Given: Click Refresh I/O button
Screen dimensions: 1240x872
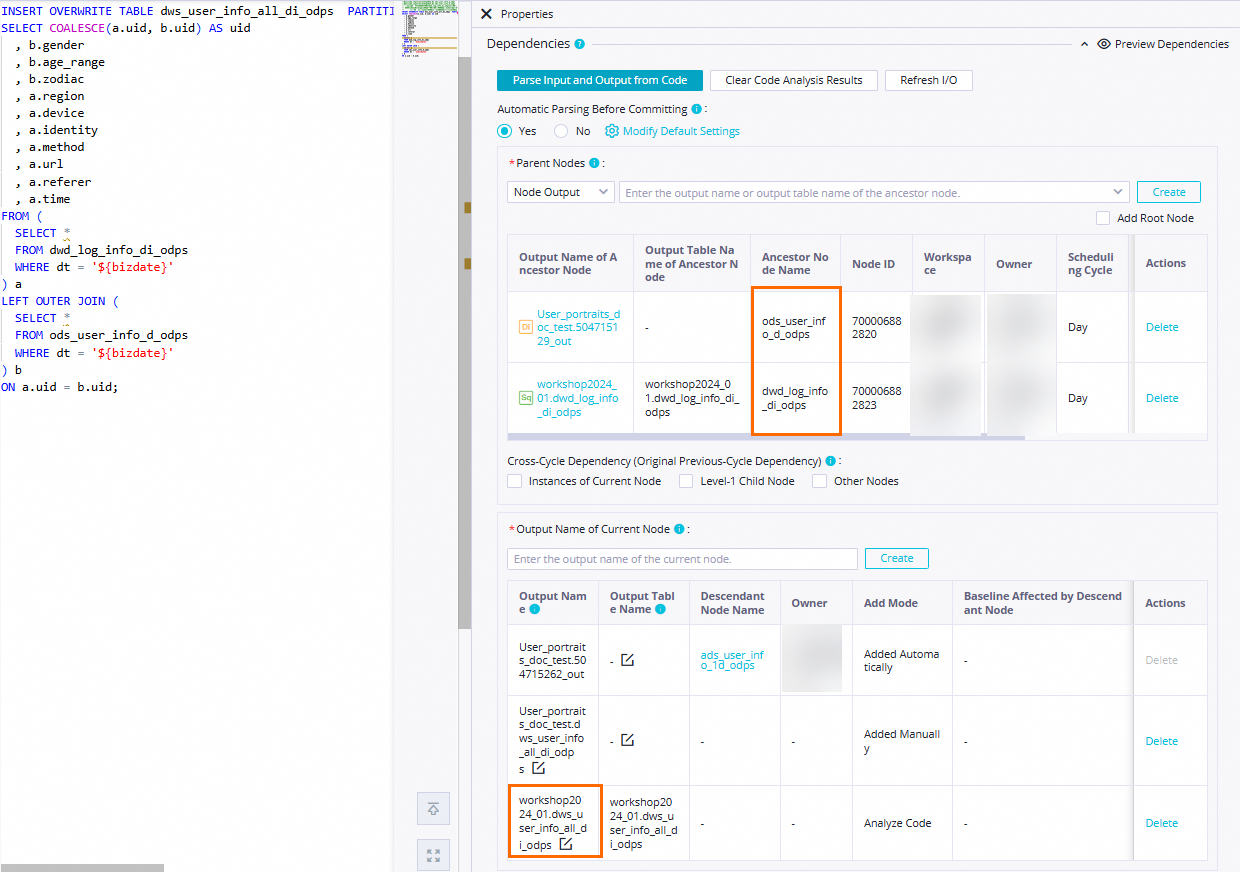Looking at the screenshot, I should pyautogui.click(x=928, y=80).
